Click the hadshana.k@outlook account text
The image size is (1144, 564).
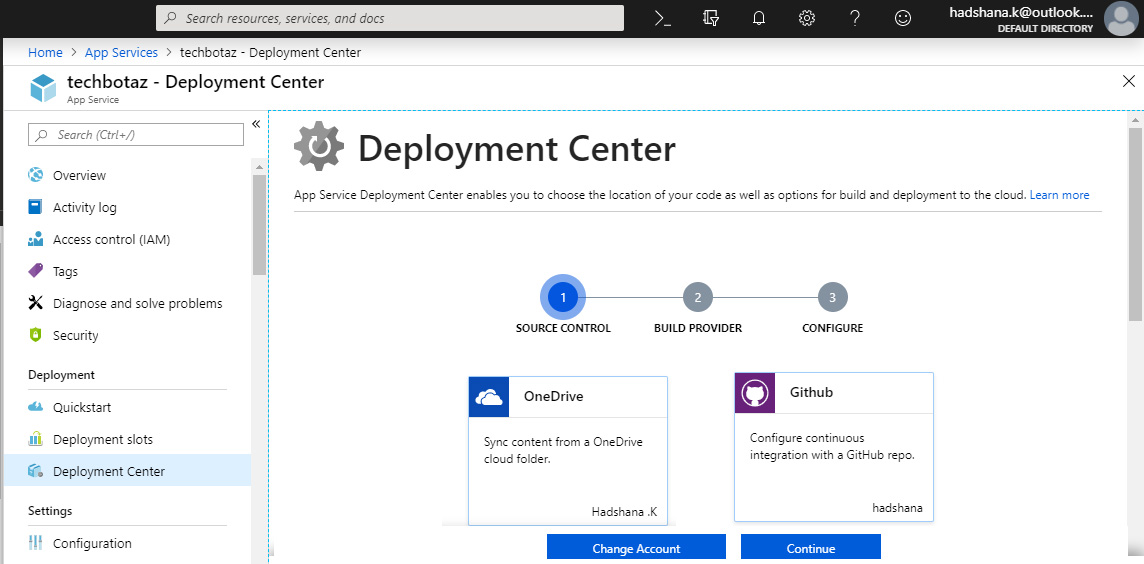coord(1021,12)
